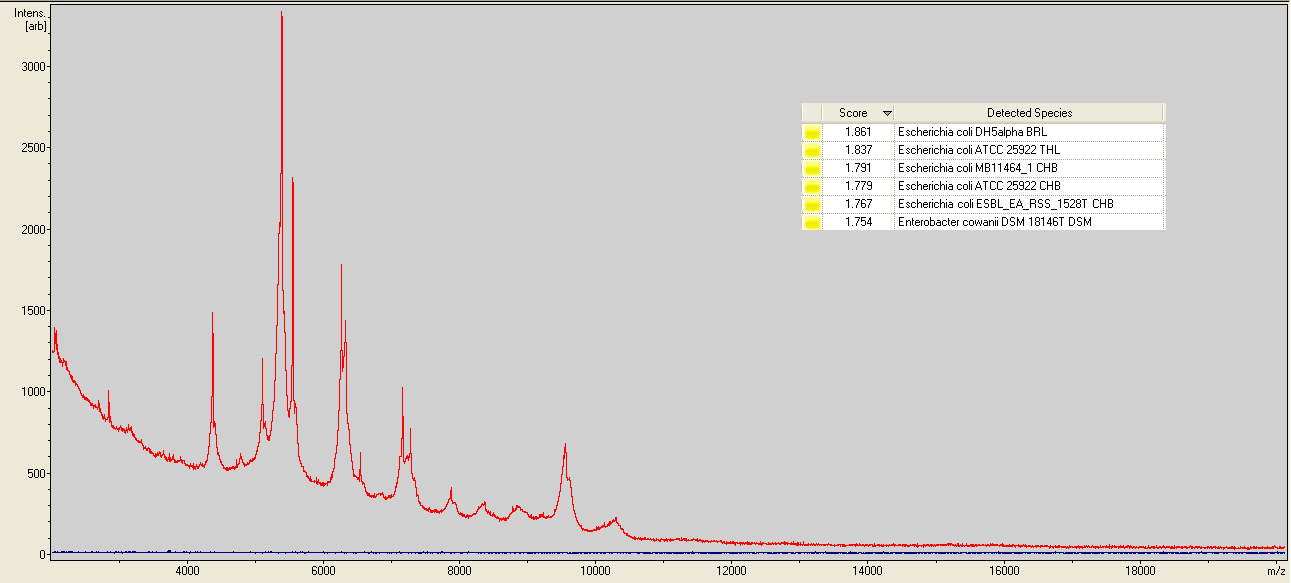Select Escherichia coli ATCC 25922 CHB entry
Viewport: 1291px width, 583px height.
979,186
